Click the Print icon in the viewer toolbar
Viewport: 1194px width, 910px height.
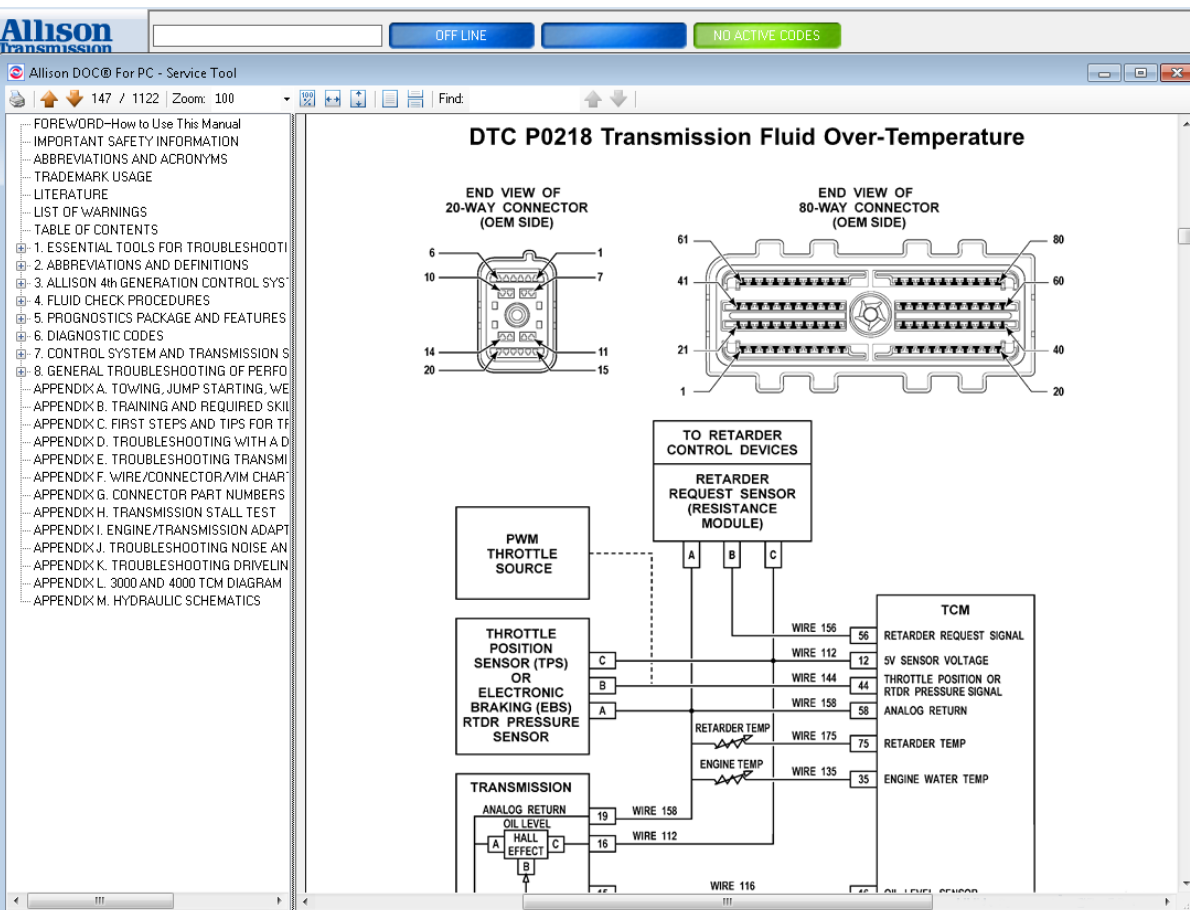tap(16, 98)
